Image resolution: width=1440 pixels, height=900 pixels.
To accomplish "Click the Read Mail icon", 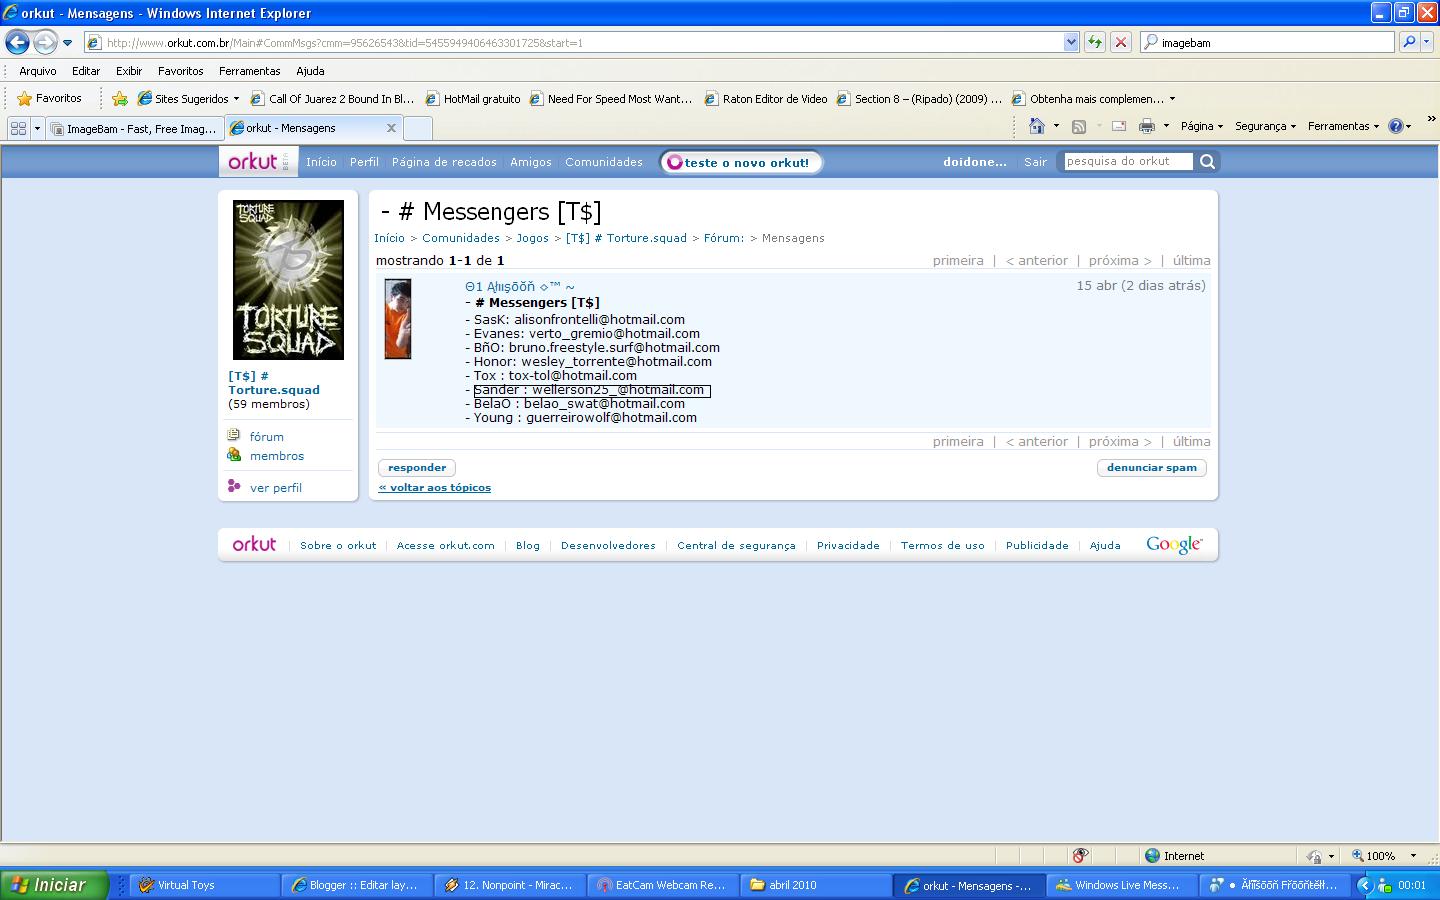I will [1119, 126].
